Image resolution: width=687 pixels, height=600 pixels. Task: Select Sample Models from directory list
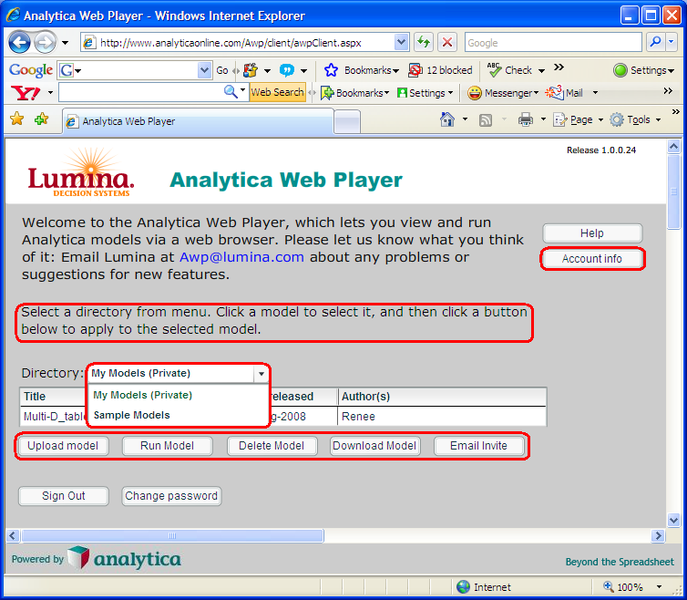click(131, 415)
